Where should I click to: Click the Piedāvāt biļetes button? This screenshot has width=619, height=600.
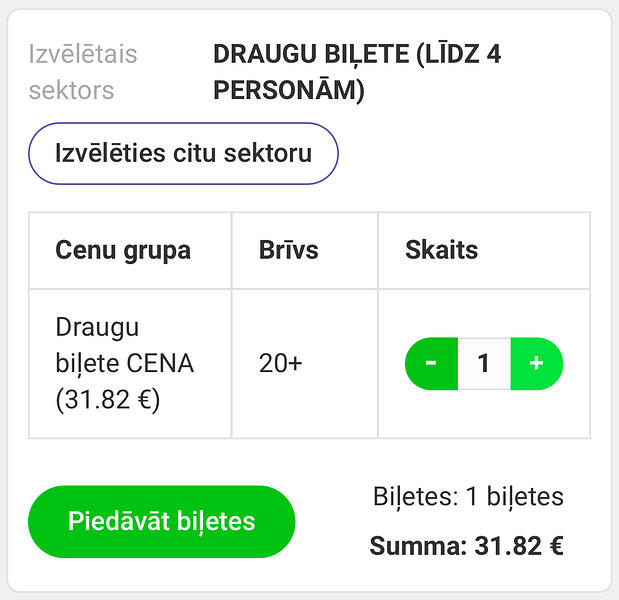162,521
